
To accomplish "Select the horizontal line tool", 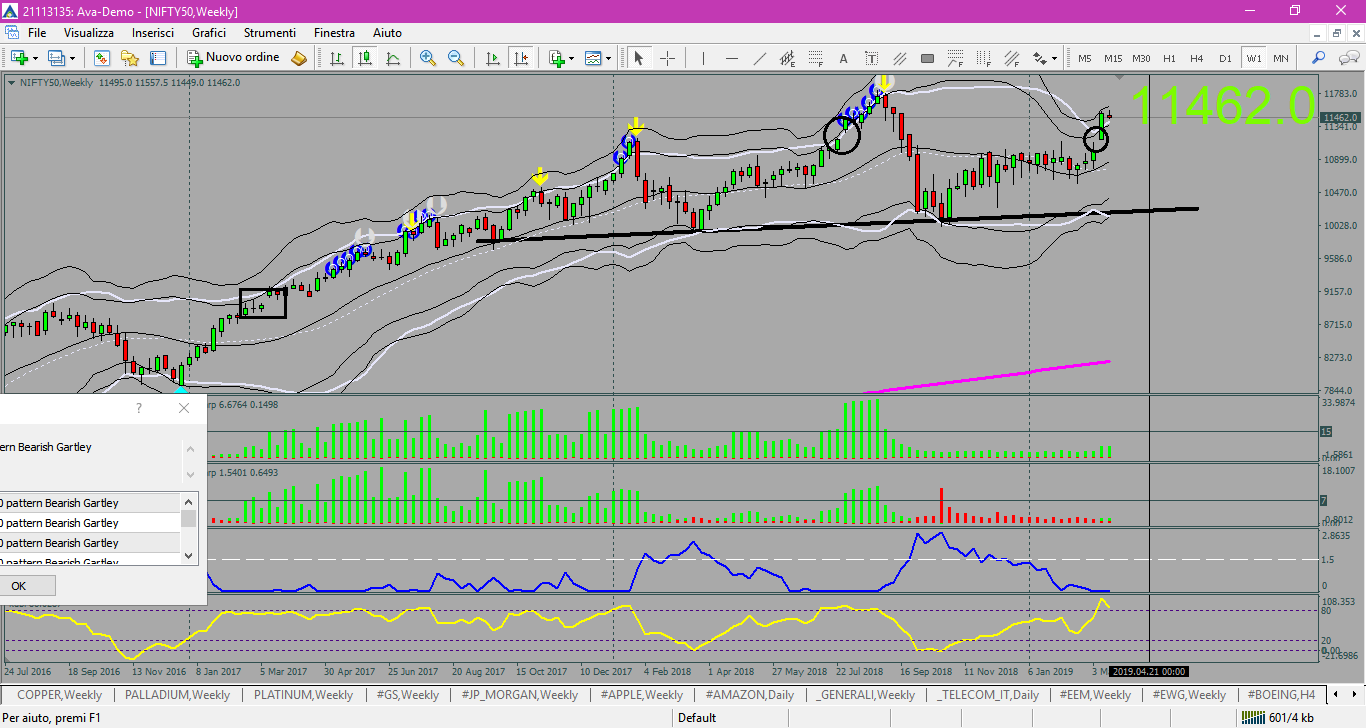I will pos(732,58).
